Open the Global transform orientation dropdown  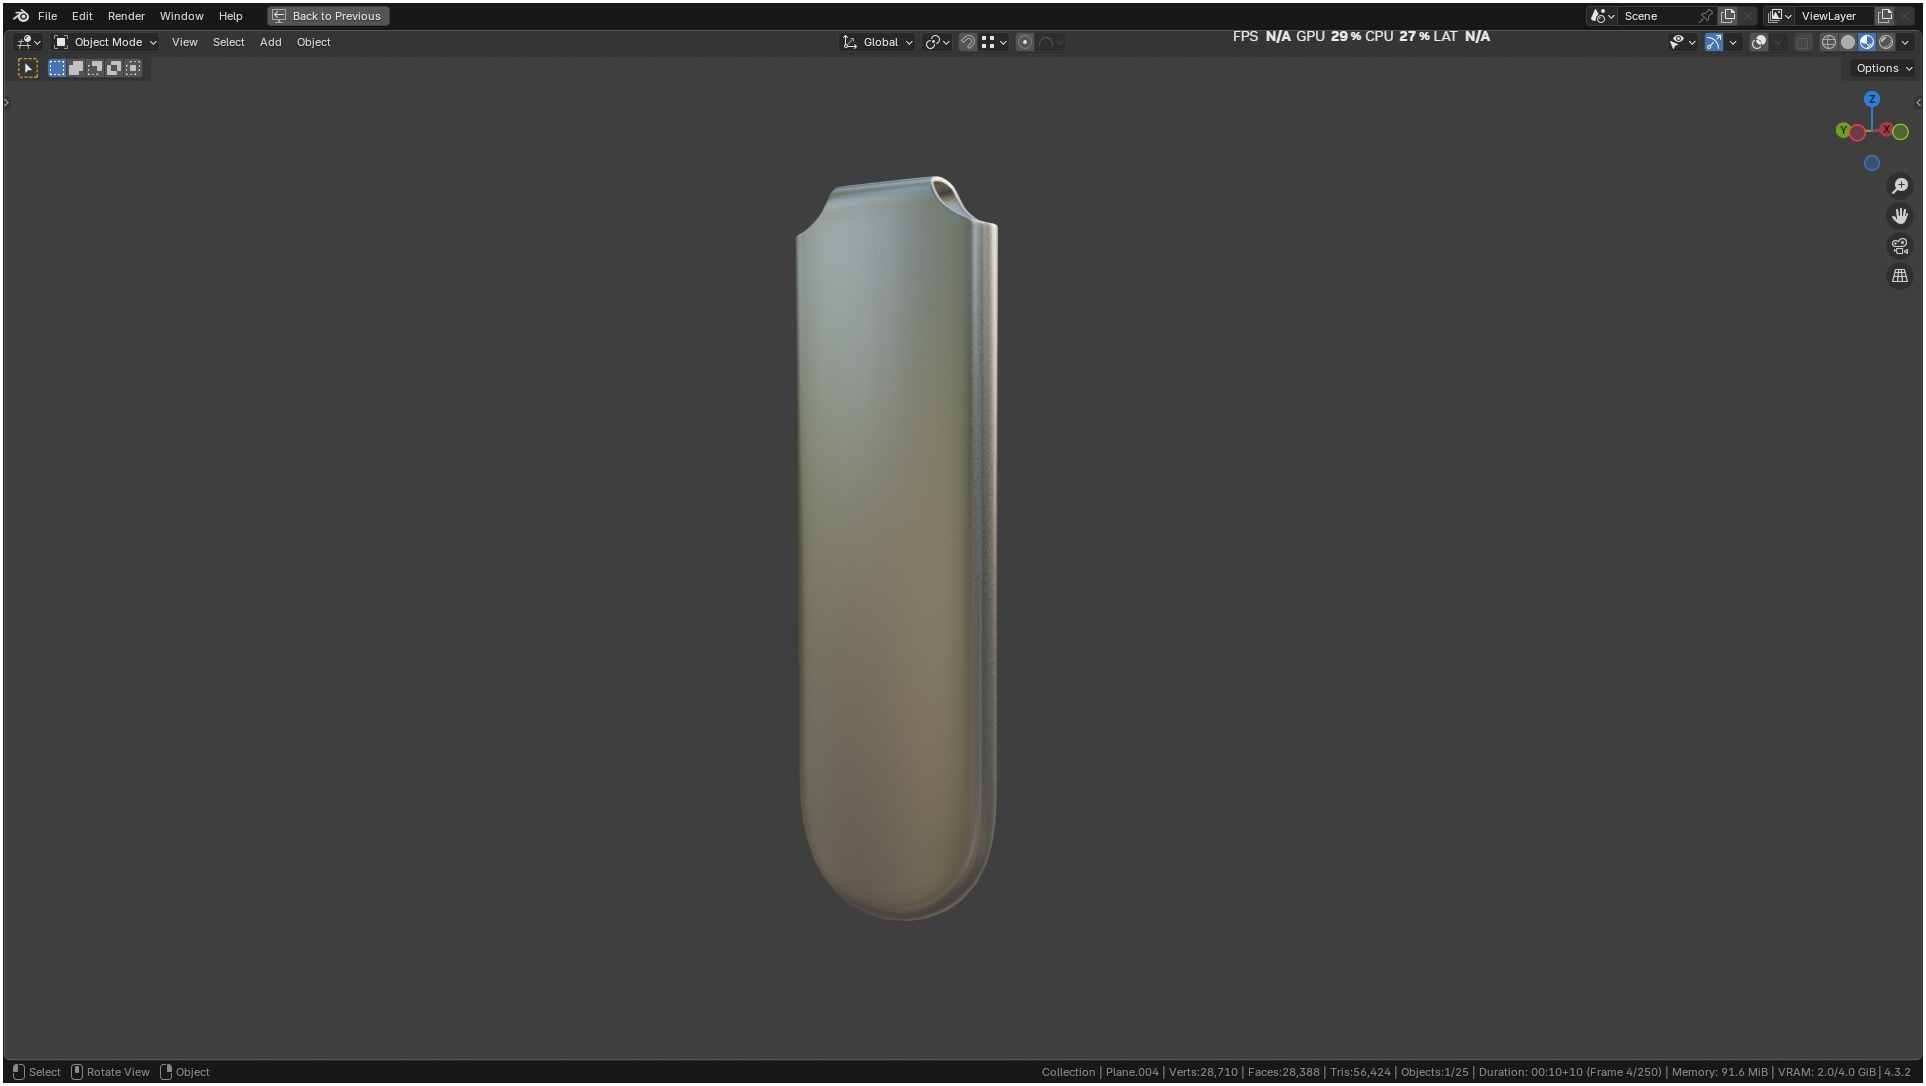tap(879, 42)
